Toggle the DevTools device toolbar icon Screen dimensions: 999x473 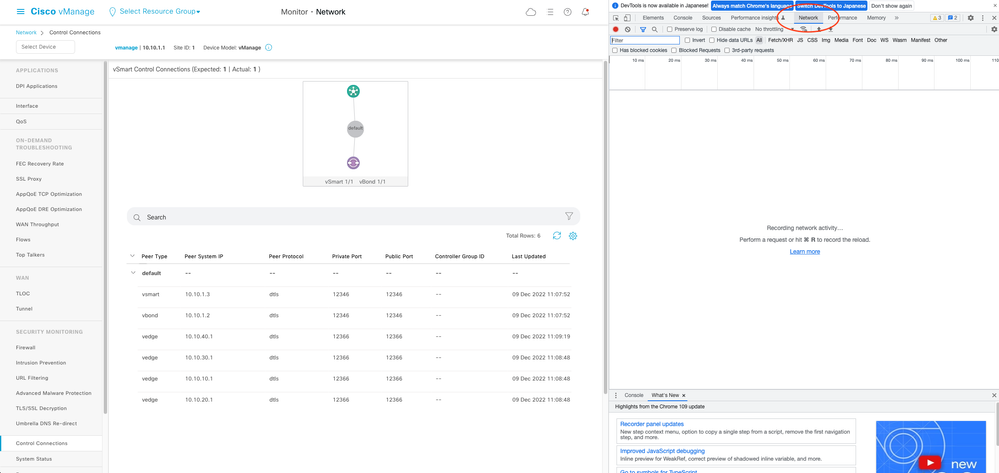627,18
